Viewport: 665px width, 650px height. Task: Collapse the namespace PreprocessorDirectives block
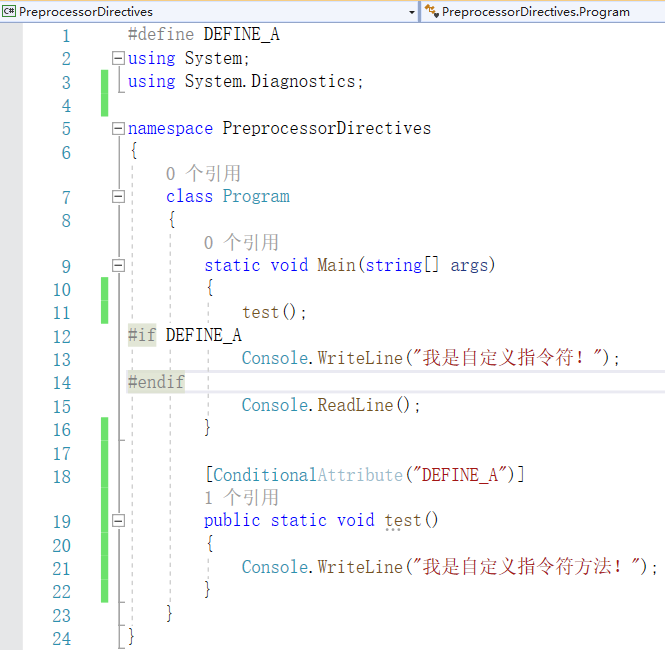pos(118,129)
